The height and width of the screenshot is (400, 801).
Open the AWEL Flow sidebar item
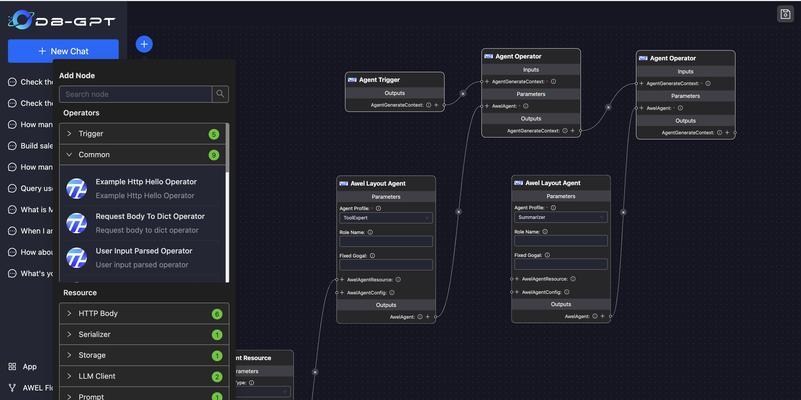tap(31, 388)
